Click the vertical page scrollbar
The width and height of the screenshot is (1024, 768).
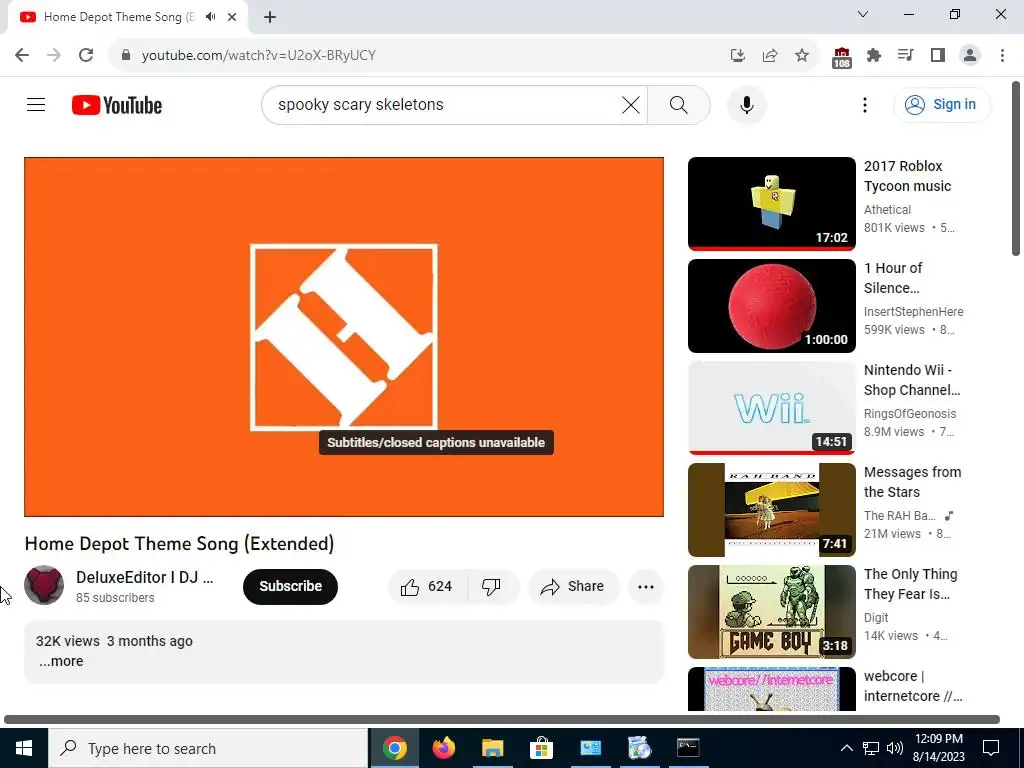click(x=1016, y=168)
